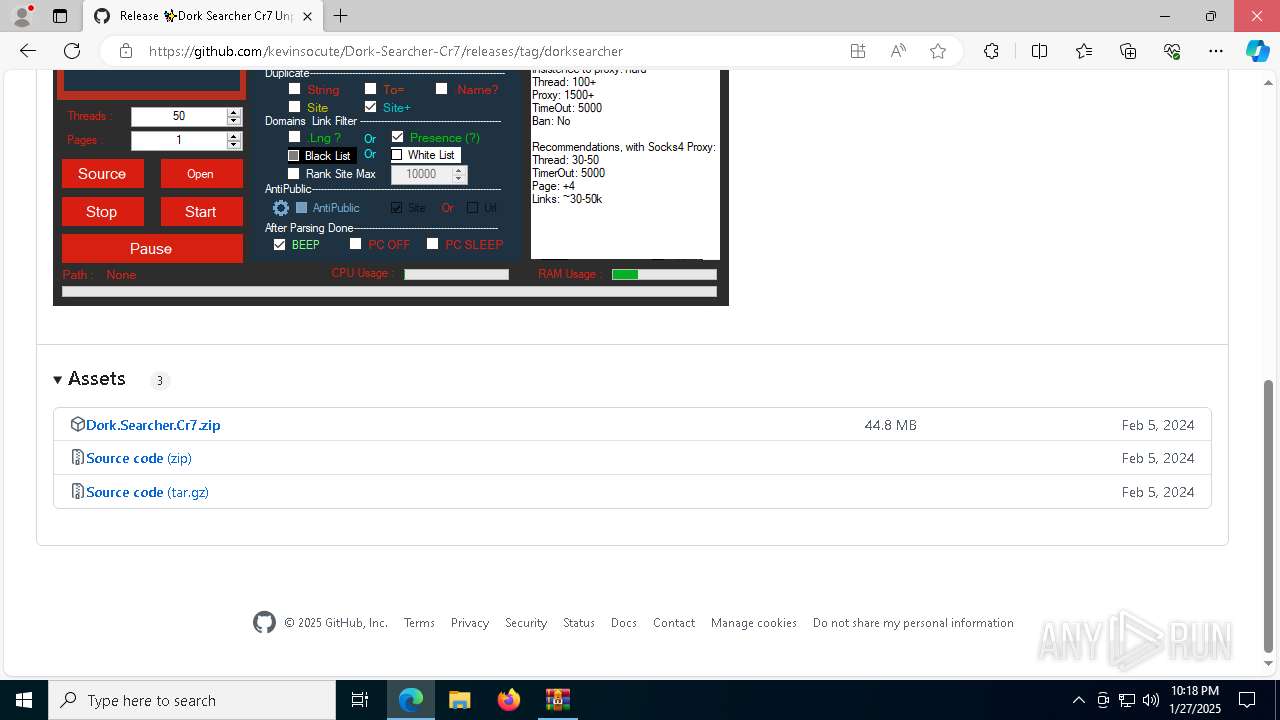Open a new browser tab
1280x720 pixels.
[340, 16]
